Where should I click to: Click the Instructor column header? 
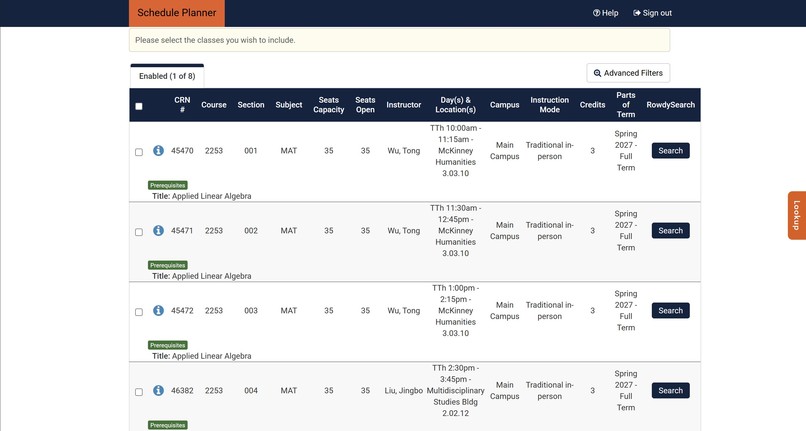click(404, 104)
